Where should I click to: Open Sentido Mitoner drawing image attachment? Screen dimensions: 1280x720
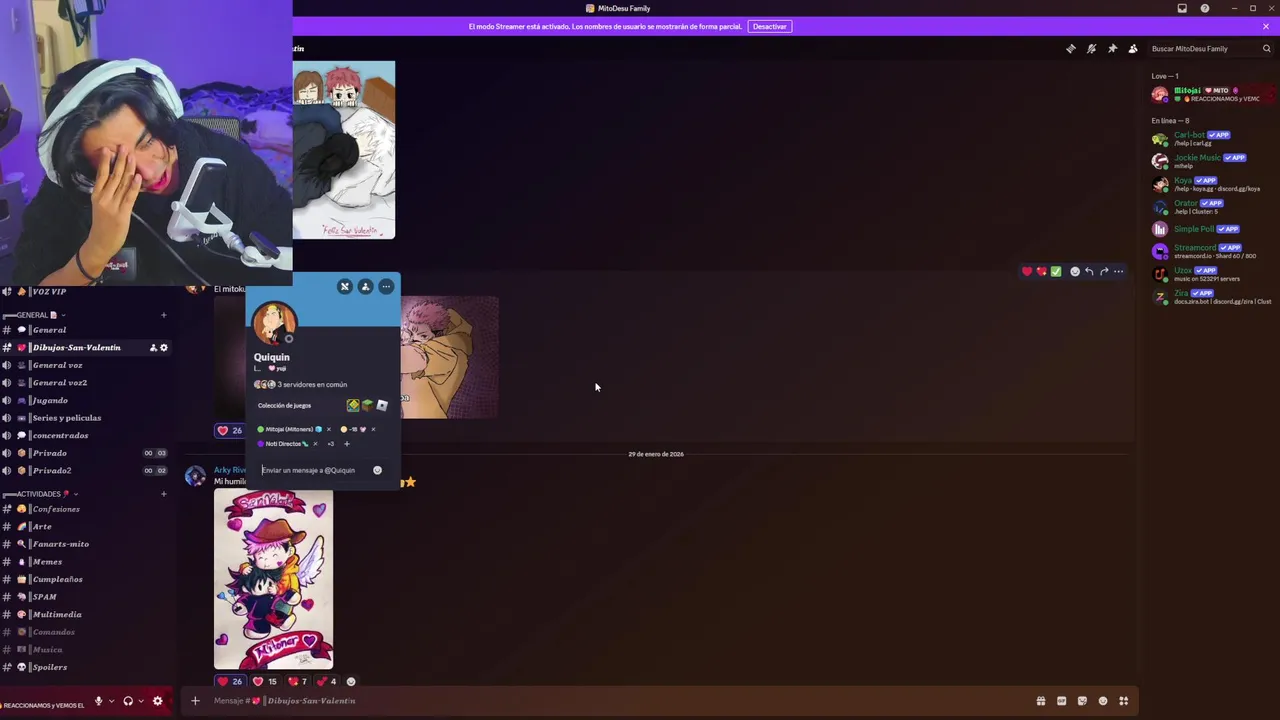(x=273, y=580)
